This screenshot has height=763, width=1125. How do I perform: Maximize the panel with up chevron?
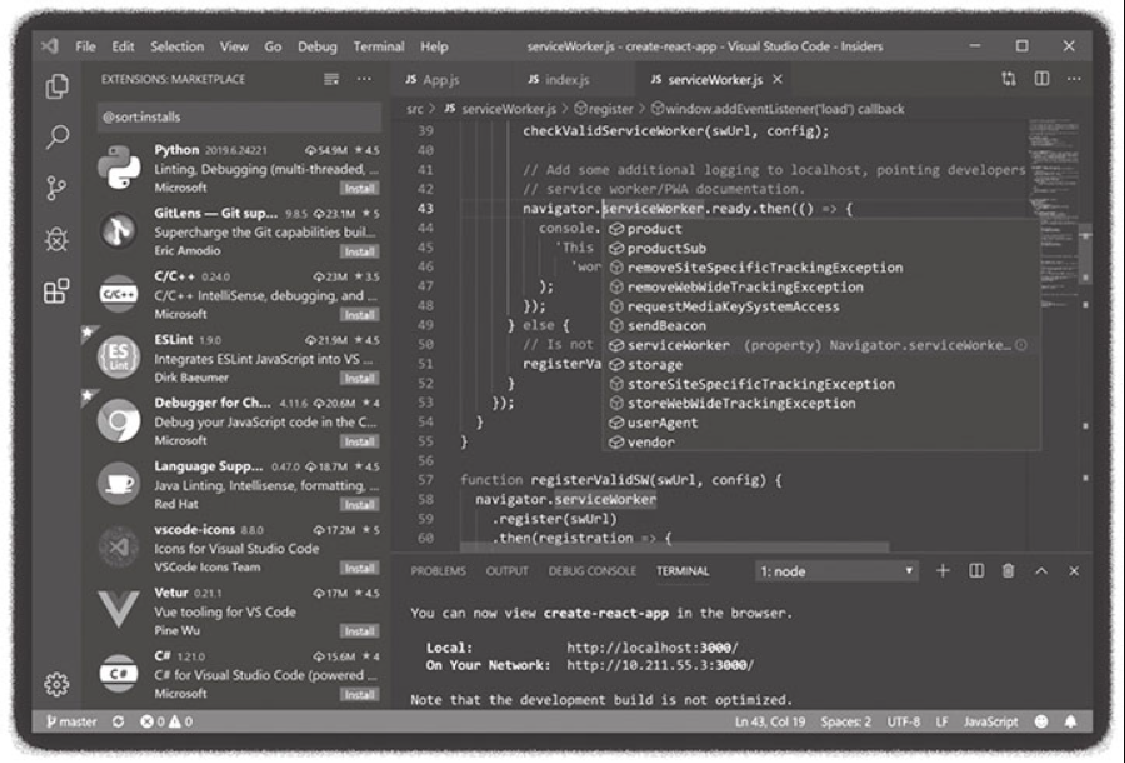point(1041,571)
